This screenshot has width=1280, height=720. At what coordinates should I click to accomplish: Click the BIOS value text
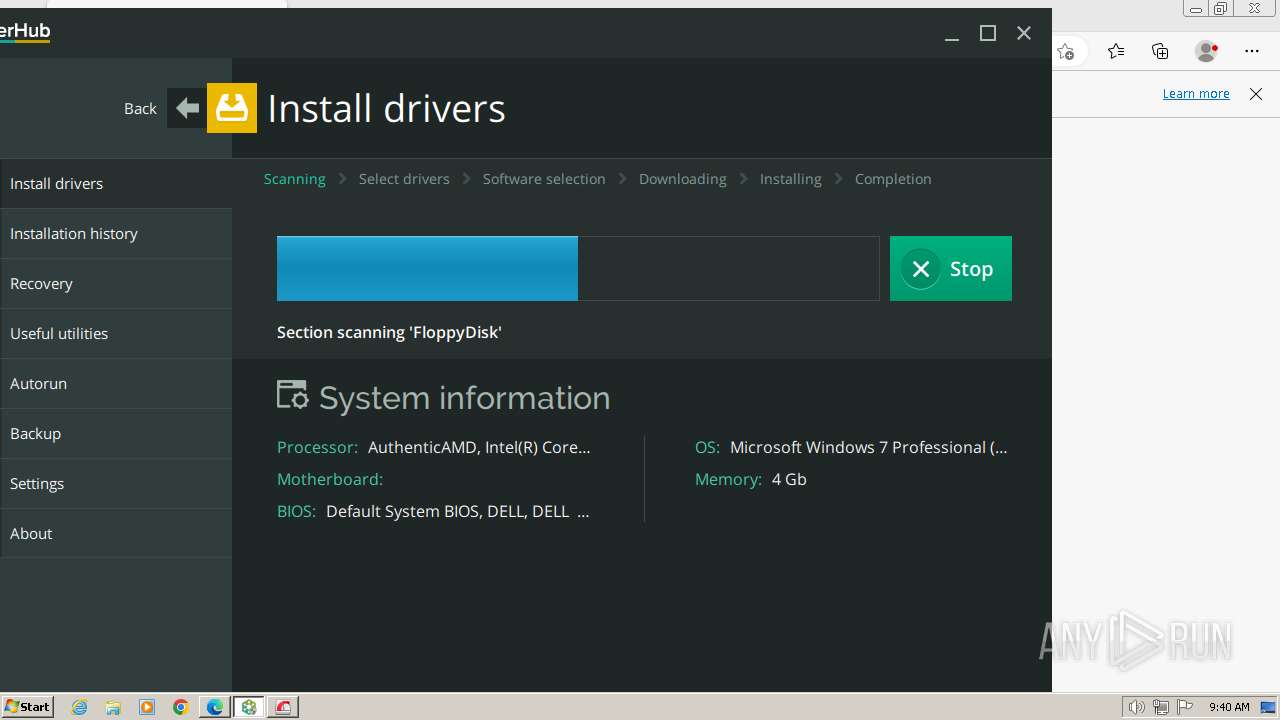click(x=457, y=511)
